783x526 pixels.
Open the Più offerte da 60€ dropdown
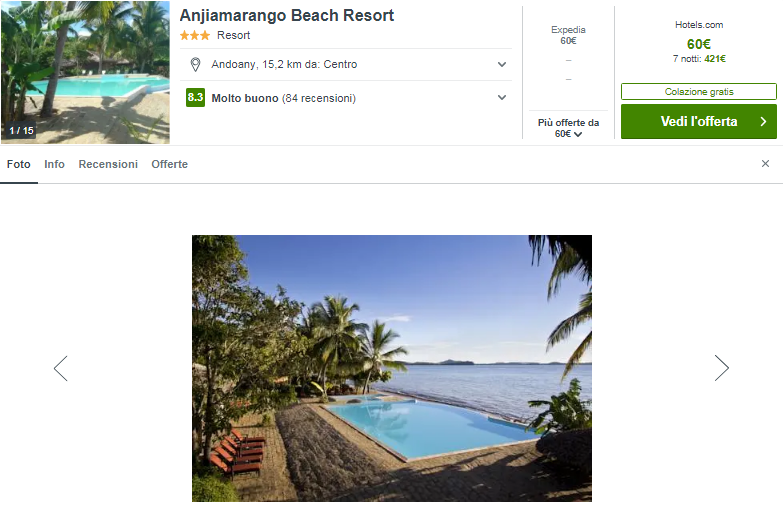568,128
